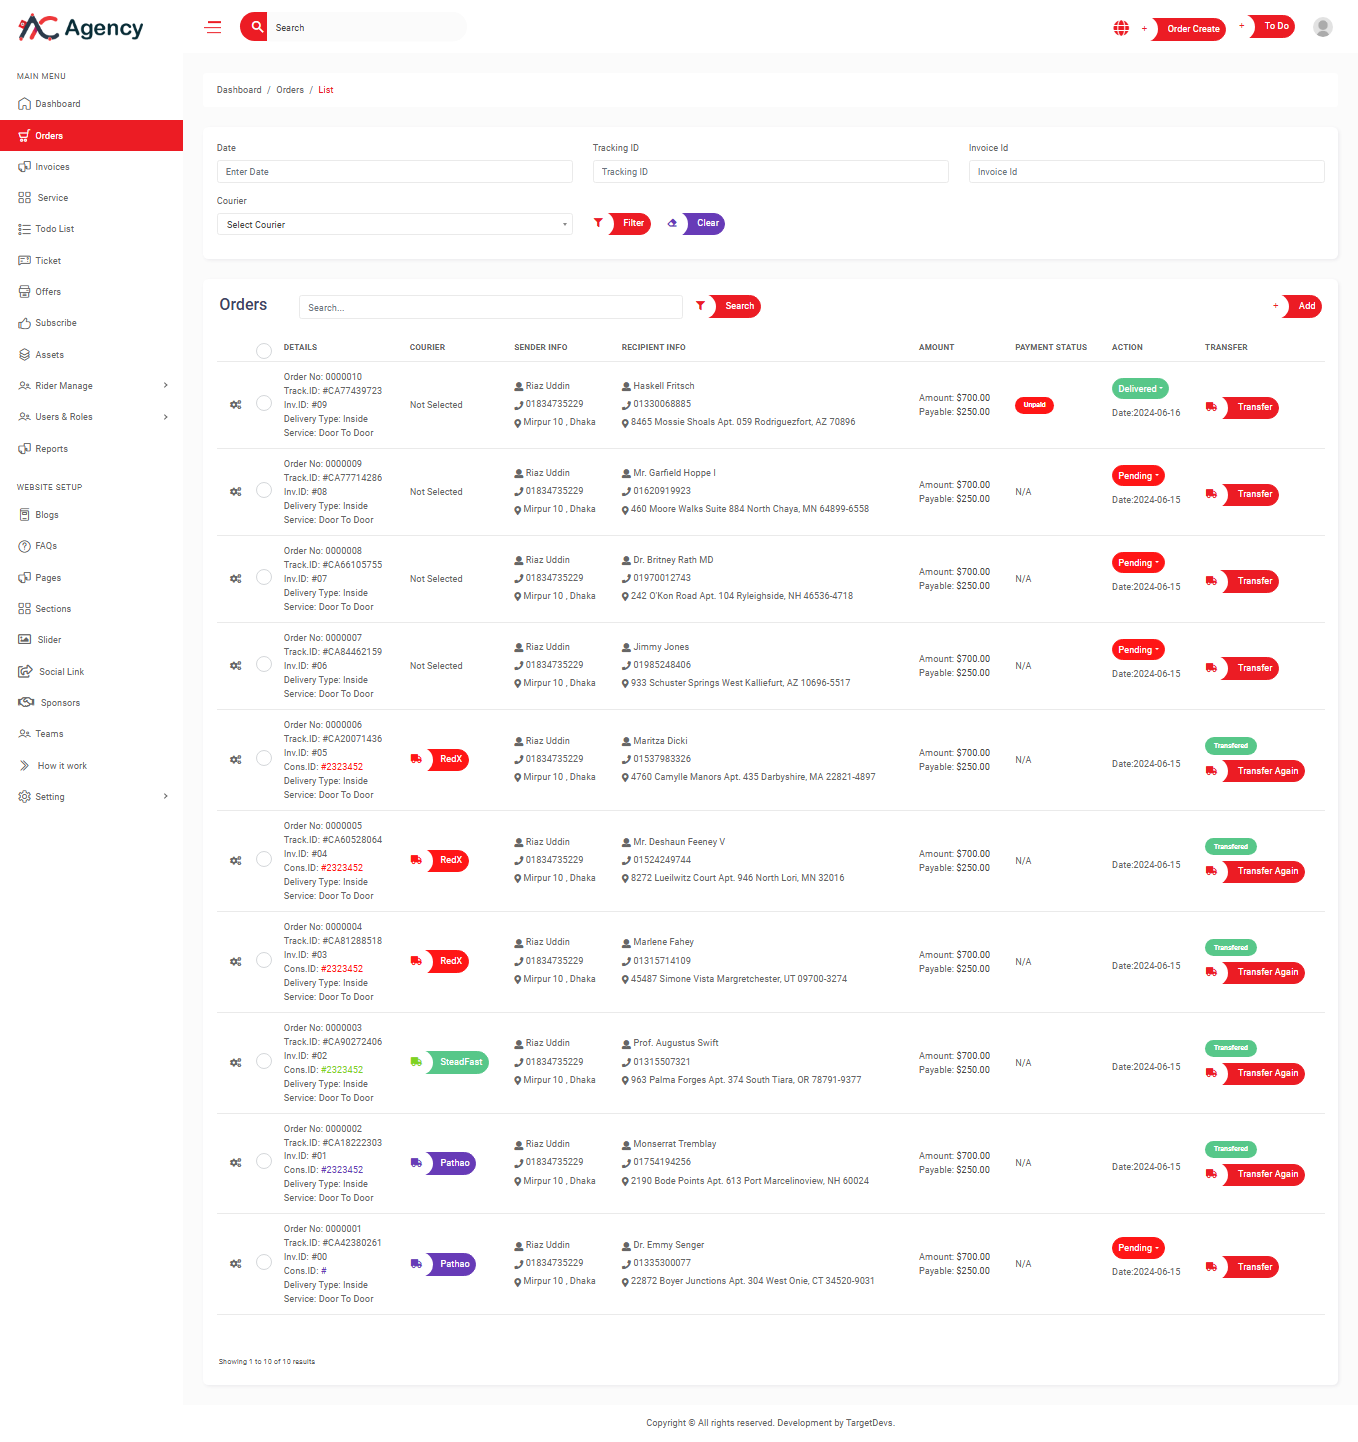
Task: Click the hamburger menu toggle icon
Action: (x=213, y=28)
